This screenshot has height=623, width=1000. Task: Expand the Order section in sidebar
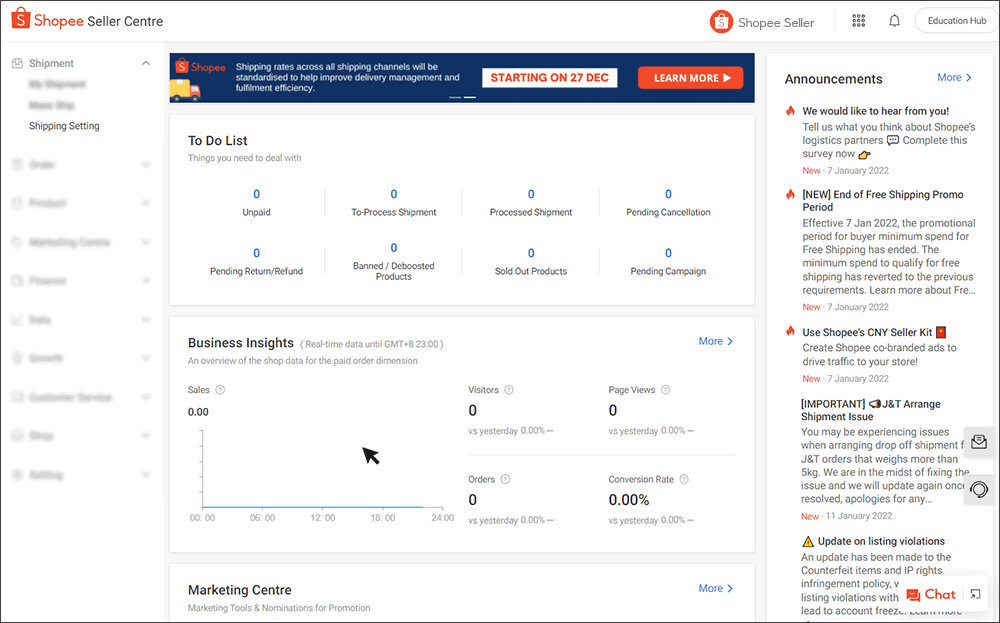click(146, 164)
